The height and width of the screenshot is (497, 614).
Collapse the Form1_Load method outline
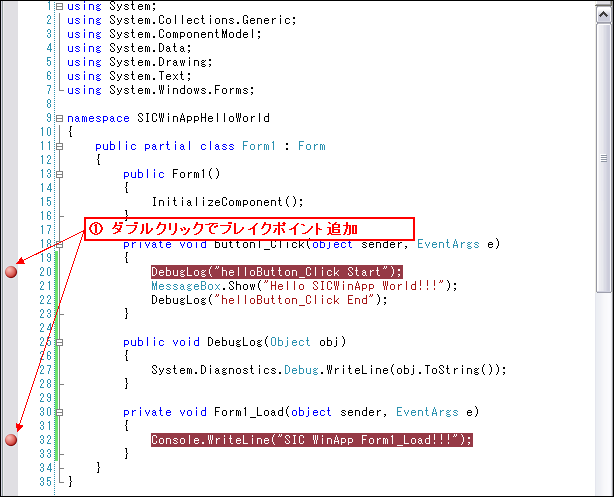[x=60, y=412]
